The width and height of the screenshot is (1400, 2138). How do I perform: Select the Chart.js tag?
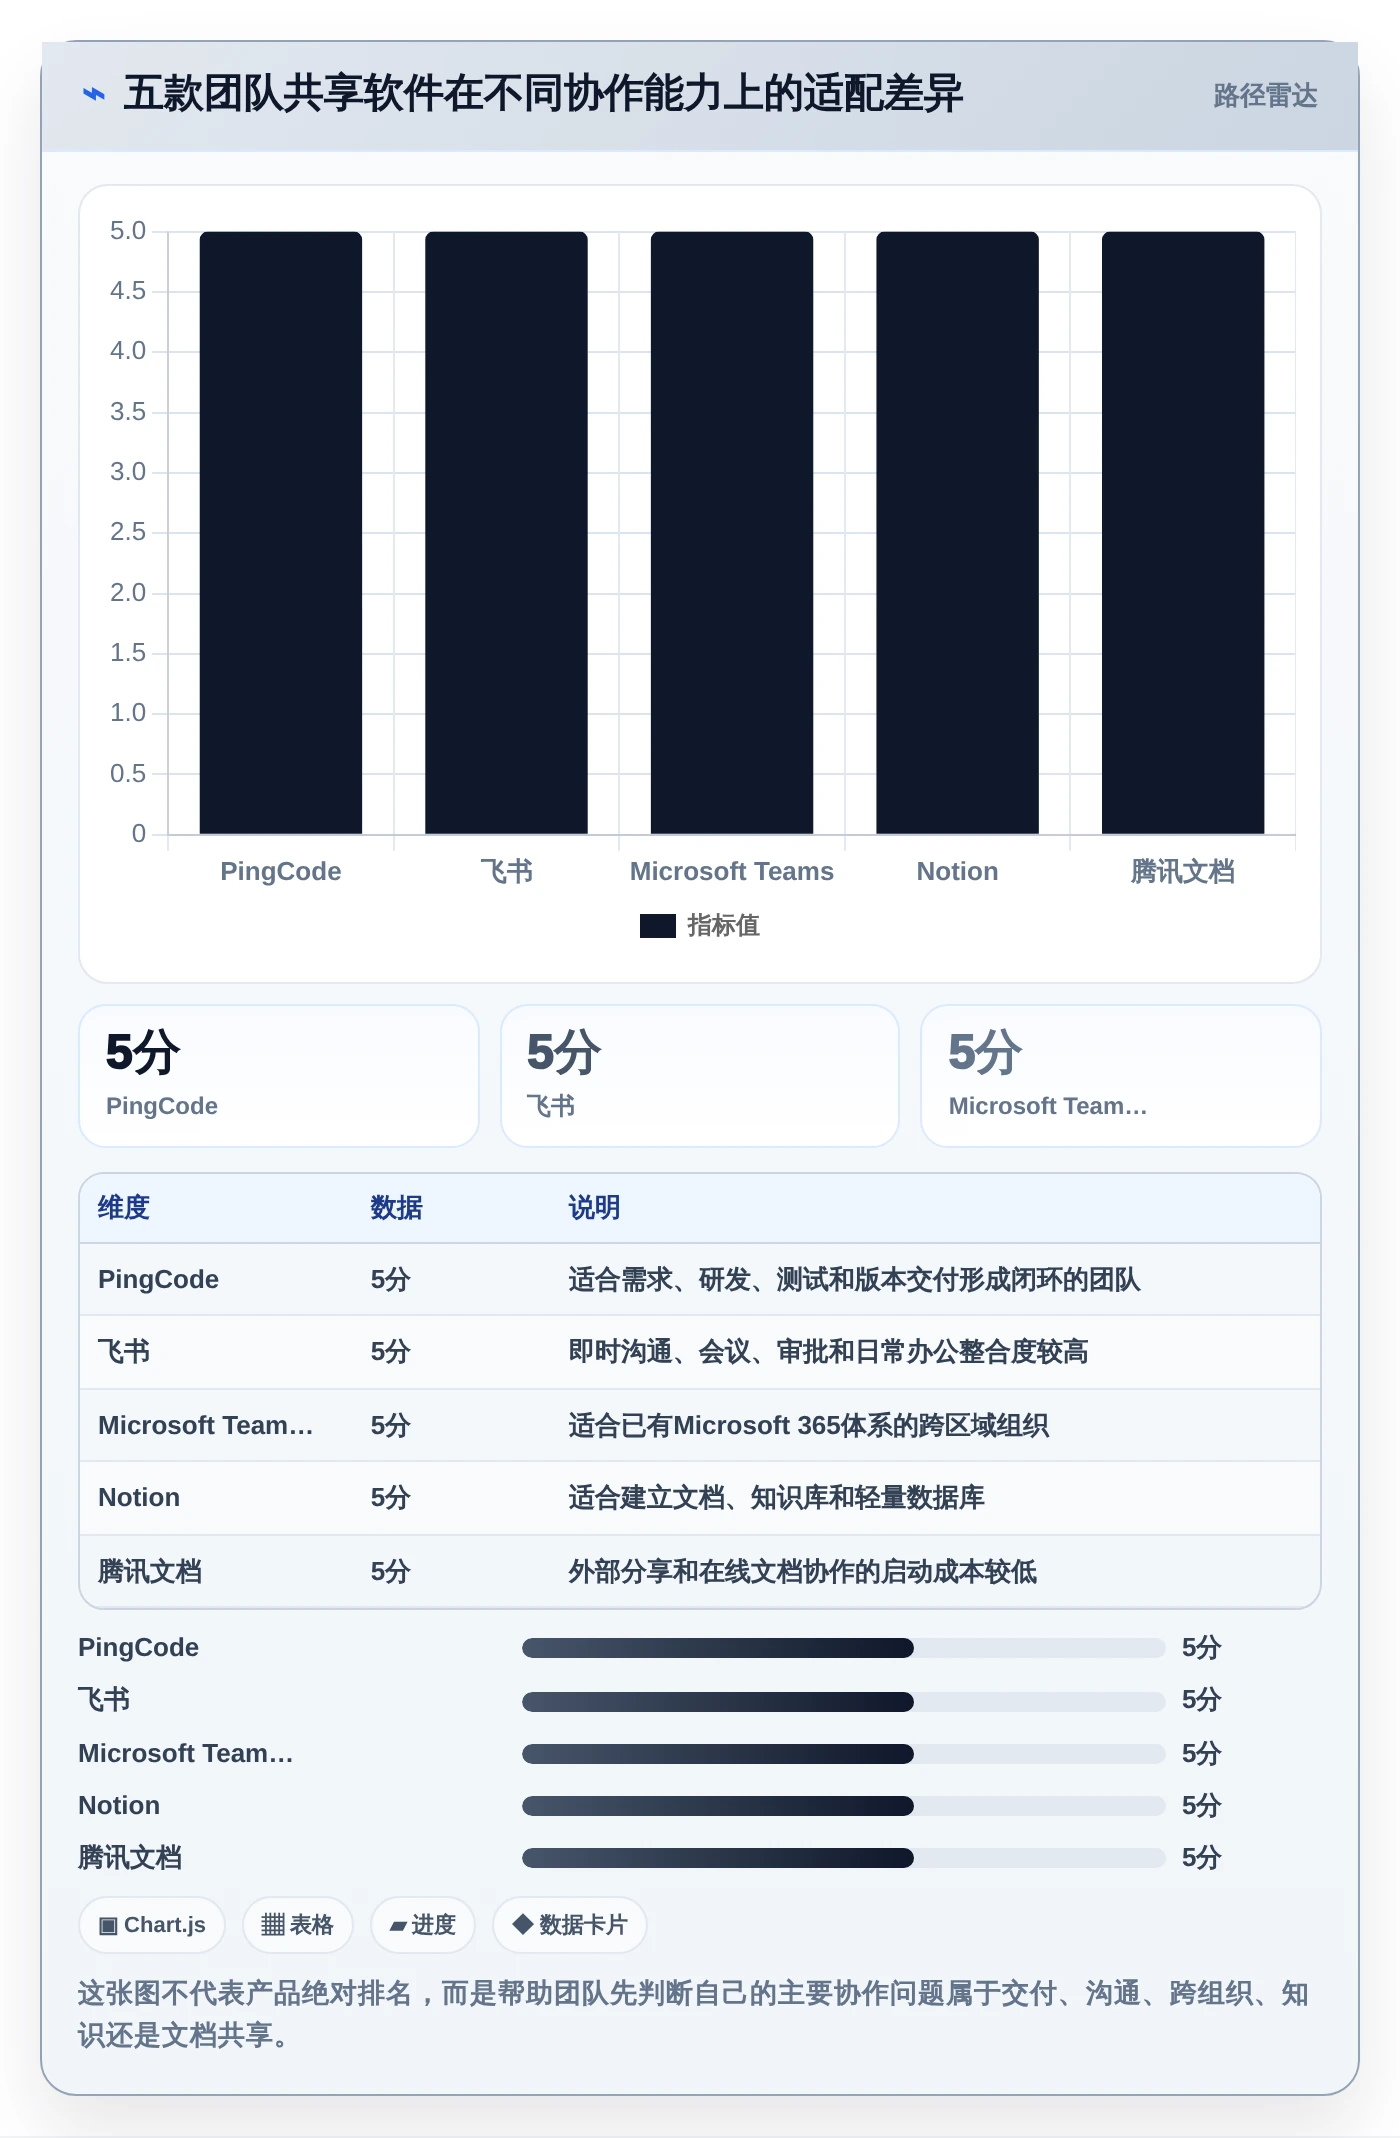tap(152, 1925)
